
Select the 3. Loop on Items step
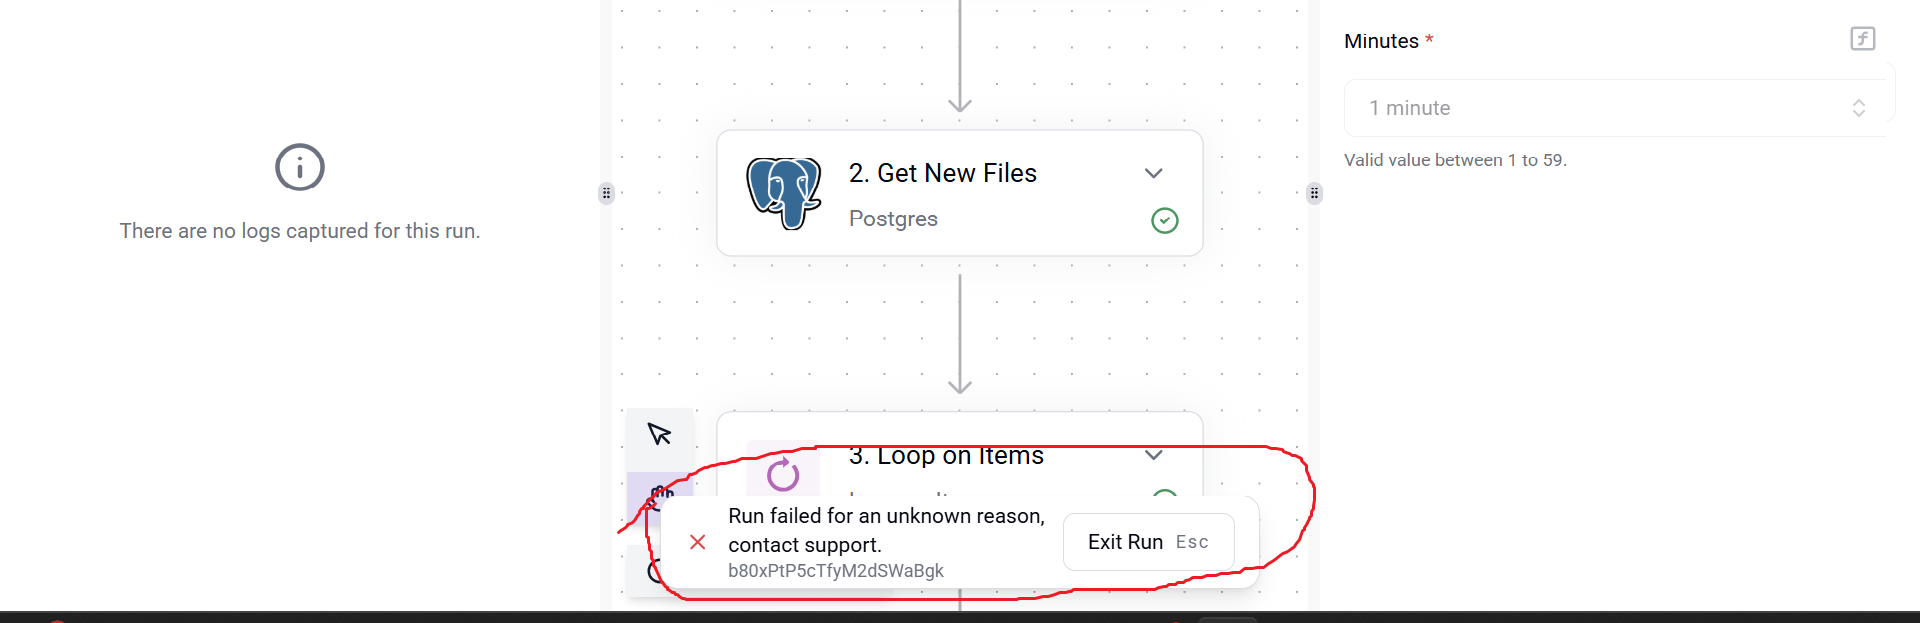(959, 455)
